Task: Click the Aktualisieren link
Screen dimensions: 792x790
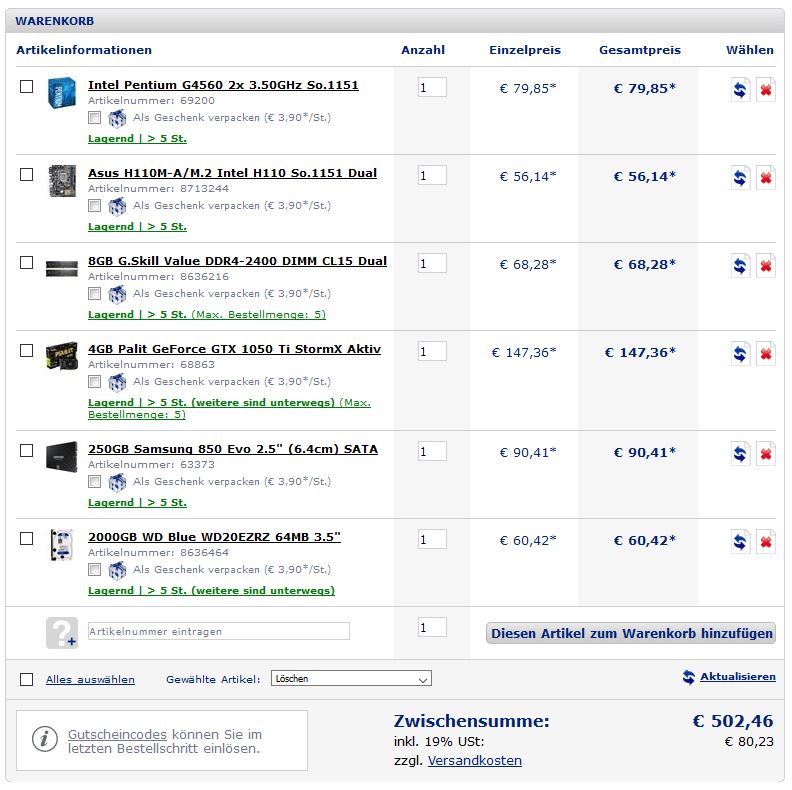Action: click(737, 676)
